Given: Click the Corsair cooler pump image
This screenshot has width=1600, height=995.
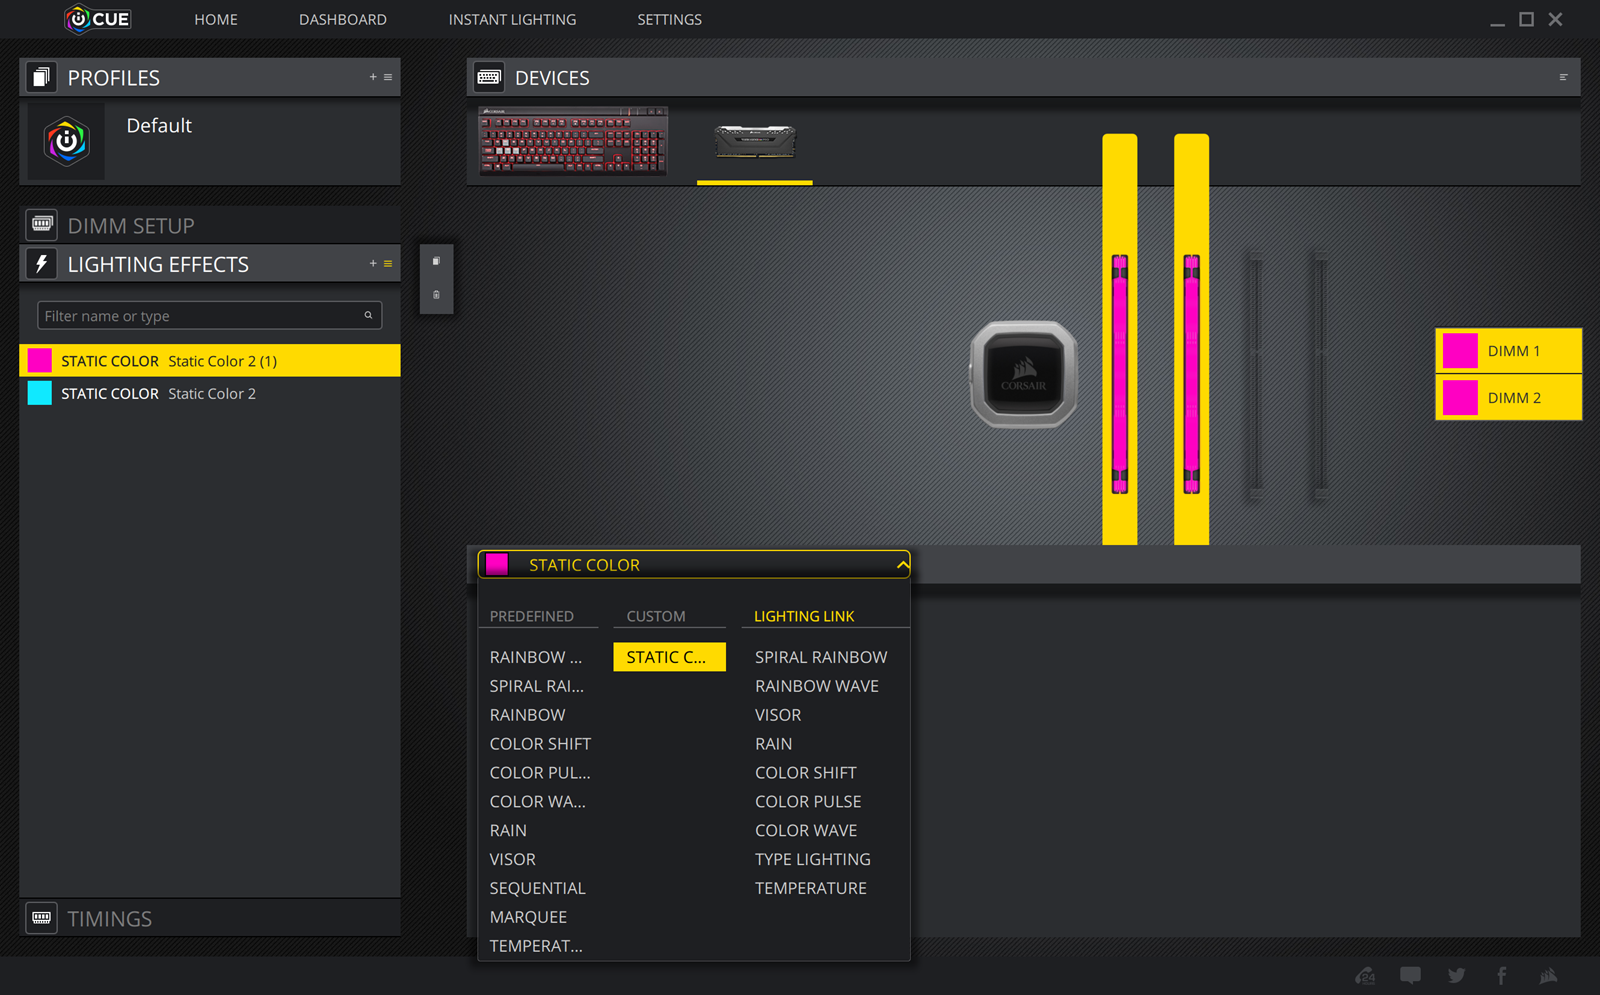Looking at the screenshot, I should (1023, 374).
